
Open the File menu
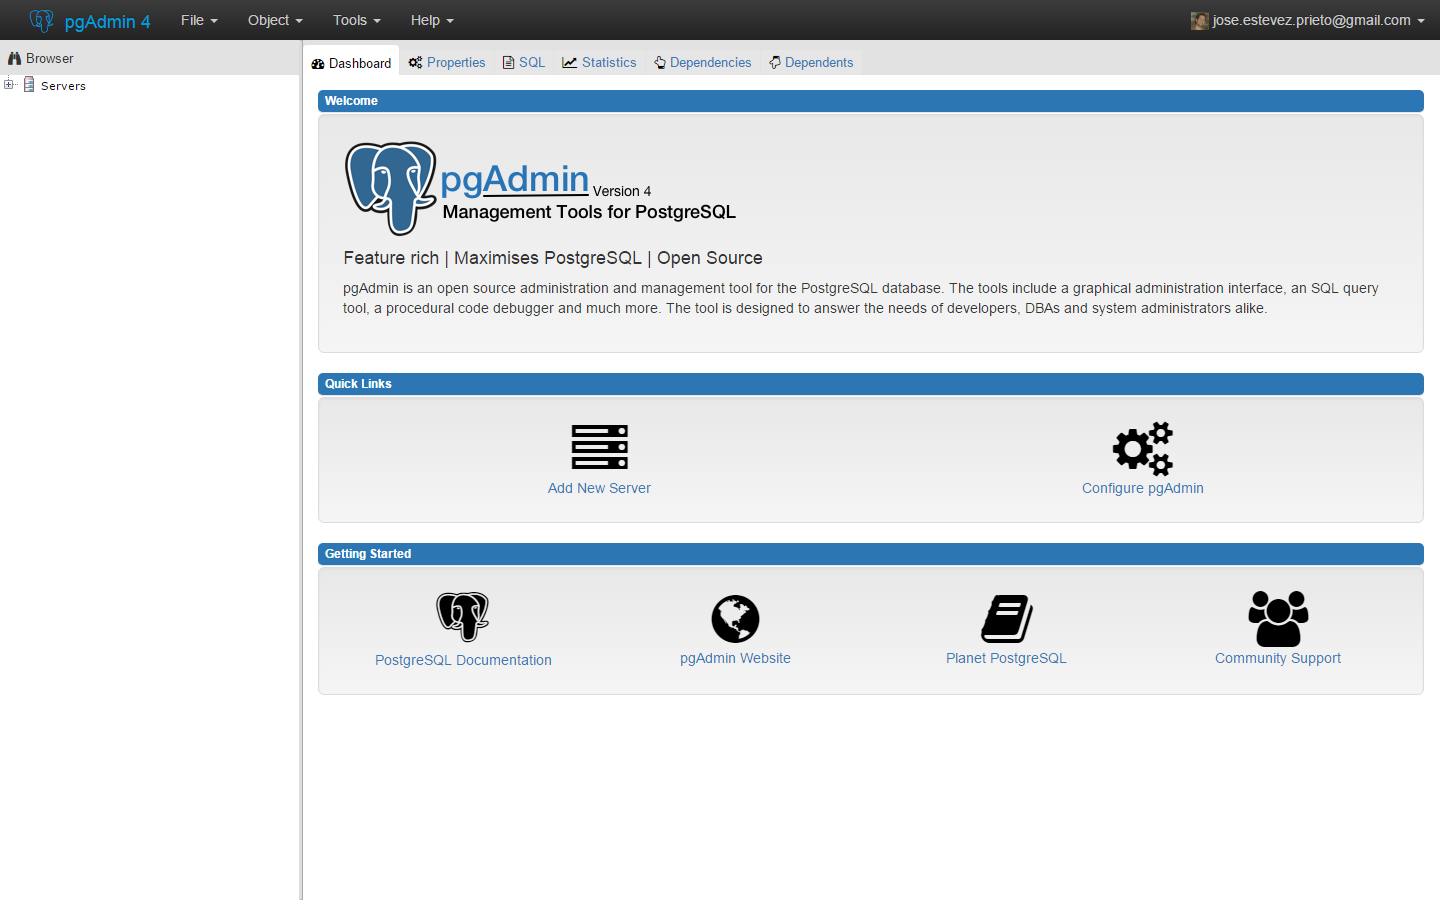click(x=199, y=20)
